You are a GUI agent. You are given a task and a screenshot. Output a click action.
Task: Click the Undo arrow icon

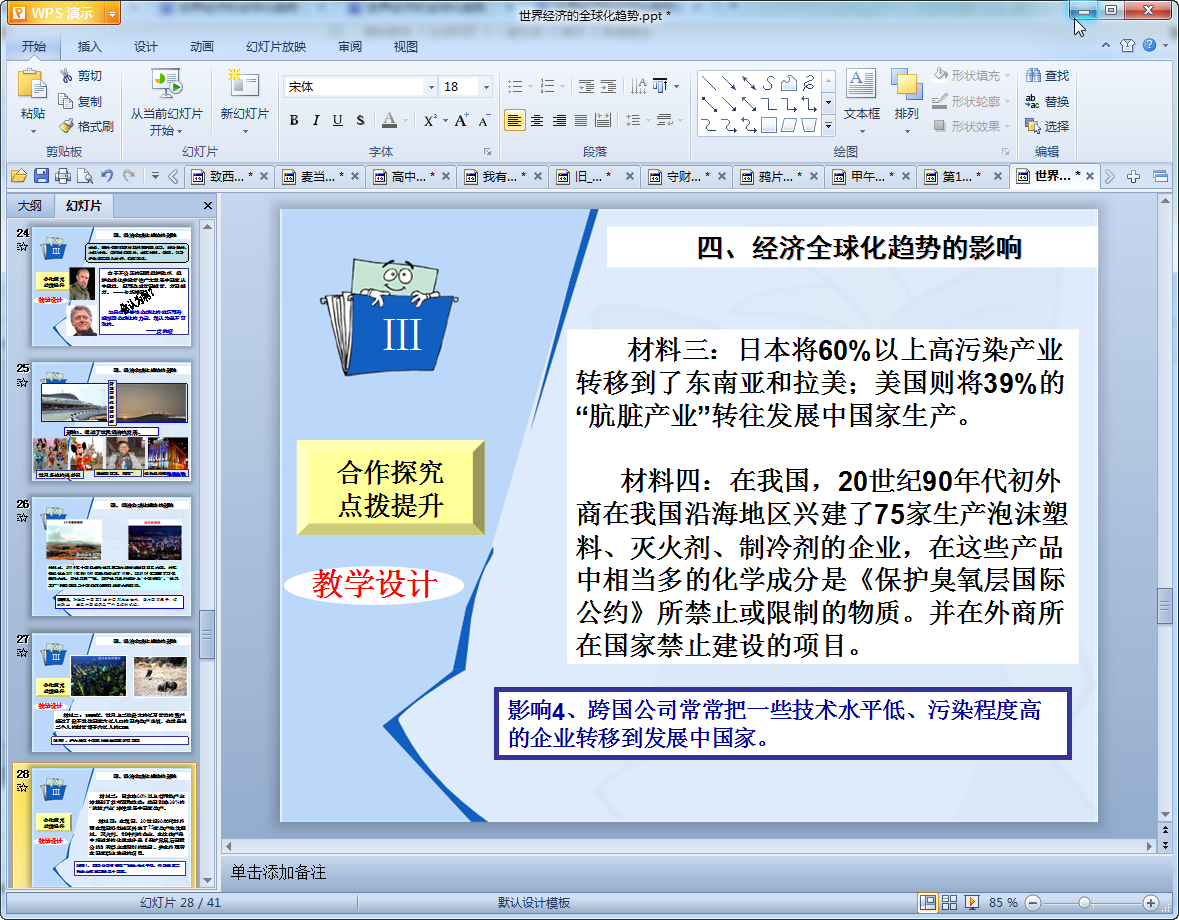[108, 176]
